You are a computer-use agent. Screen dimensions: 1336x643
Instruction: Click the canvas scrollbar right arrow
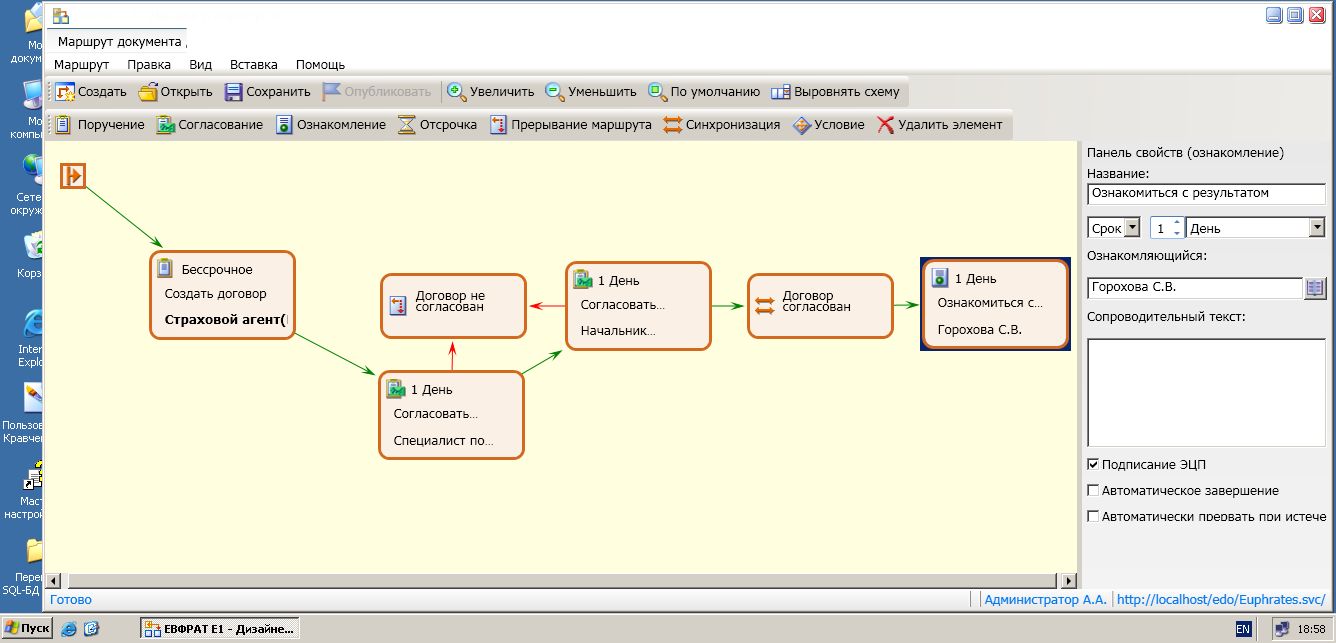(1069, 580)
